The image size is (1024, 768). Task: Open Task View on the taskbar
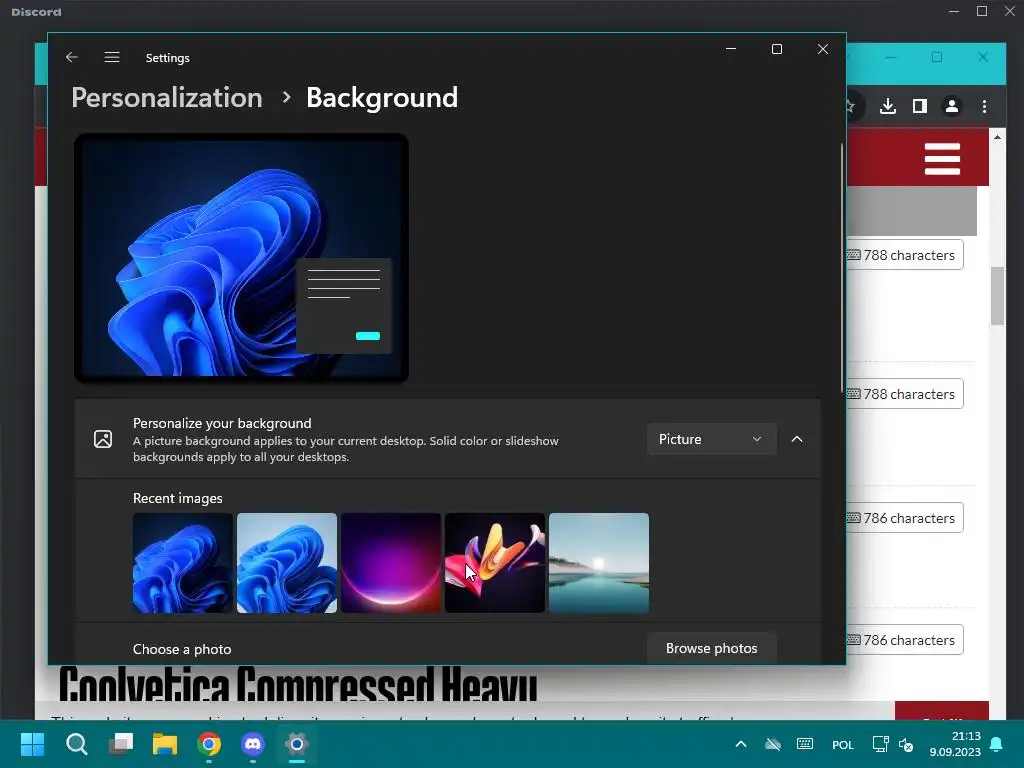[121, 744]
